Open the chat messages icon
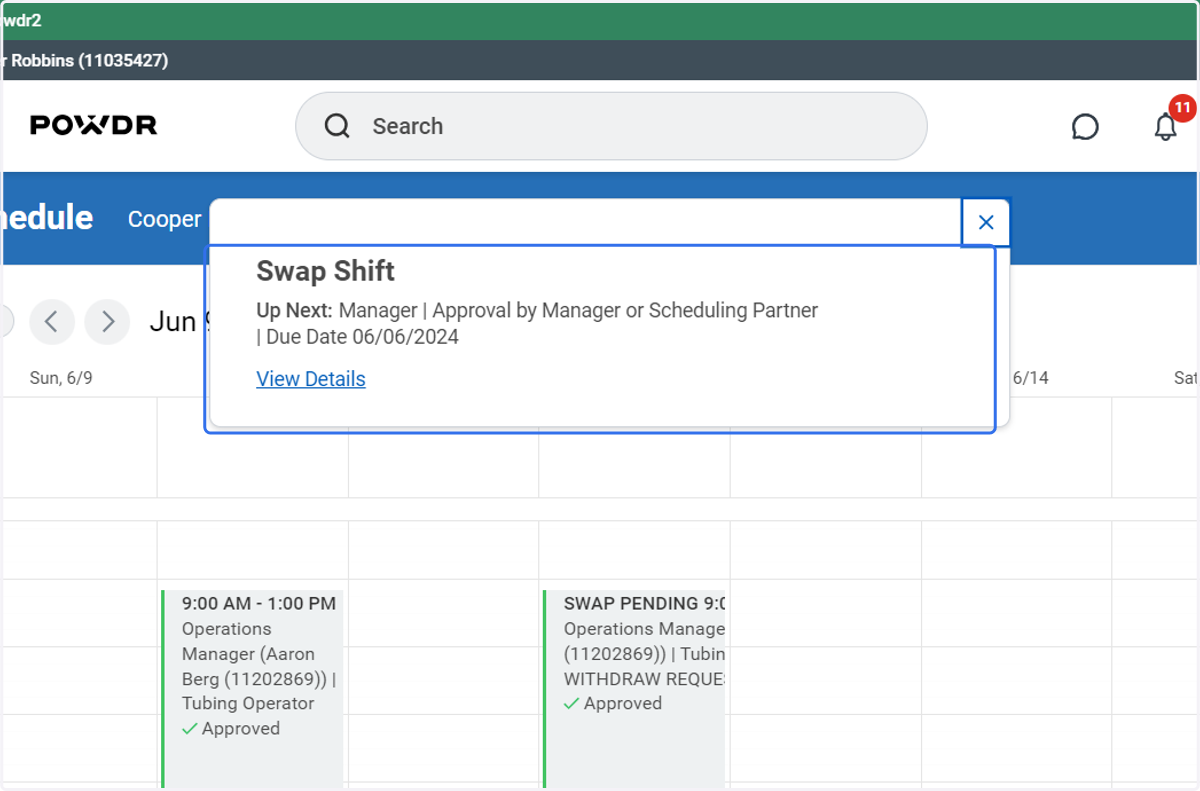1200x791 pixels. tap(1085, 127)
